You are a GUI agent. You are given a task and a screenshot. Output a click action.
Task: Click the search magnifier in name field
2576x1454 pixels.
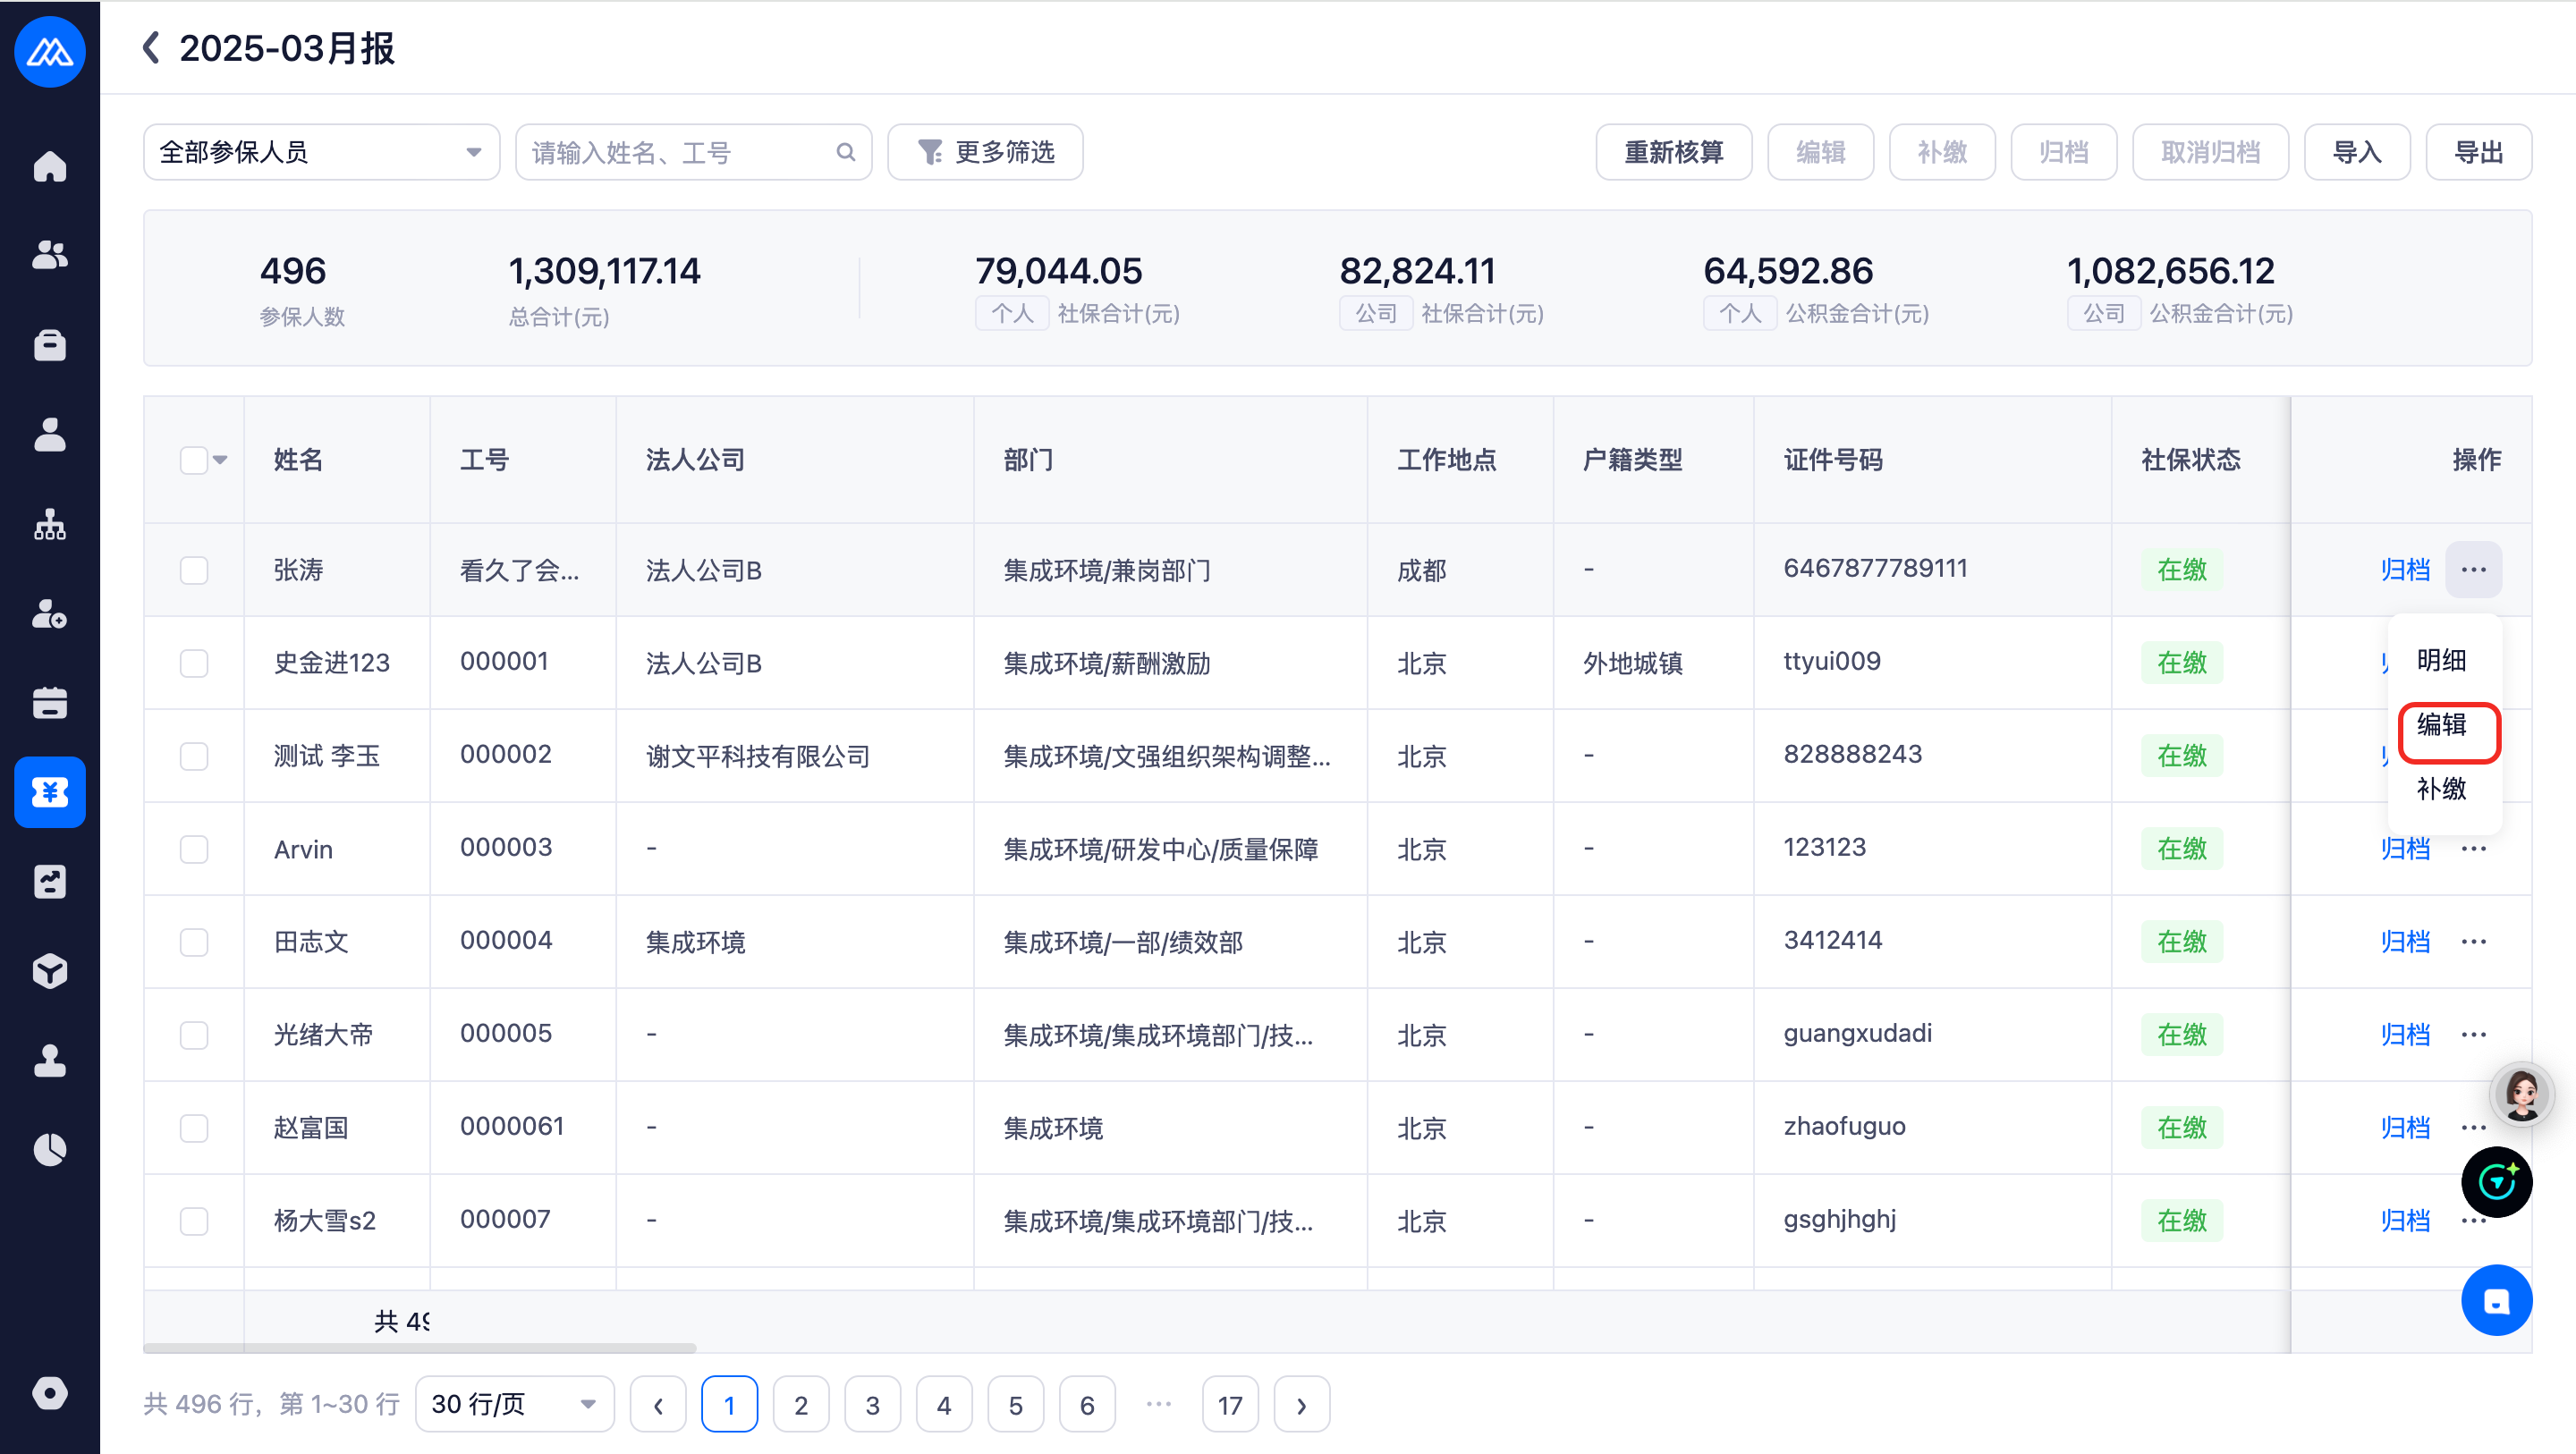[846, 152]
